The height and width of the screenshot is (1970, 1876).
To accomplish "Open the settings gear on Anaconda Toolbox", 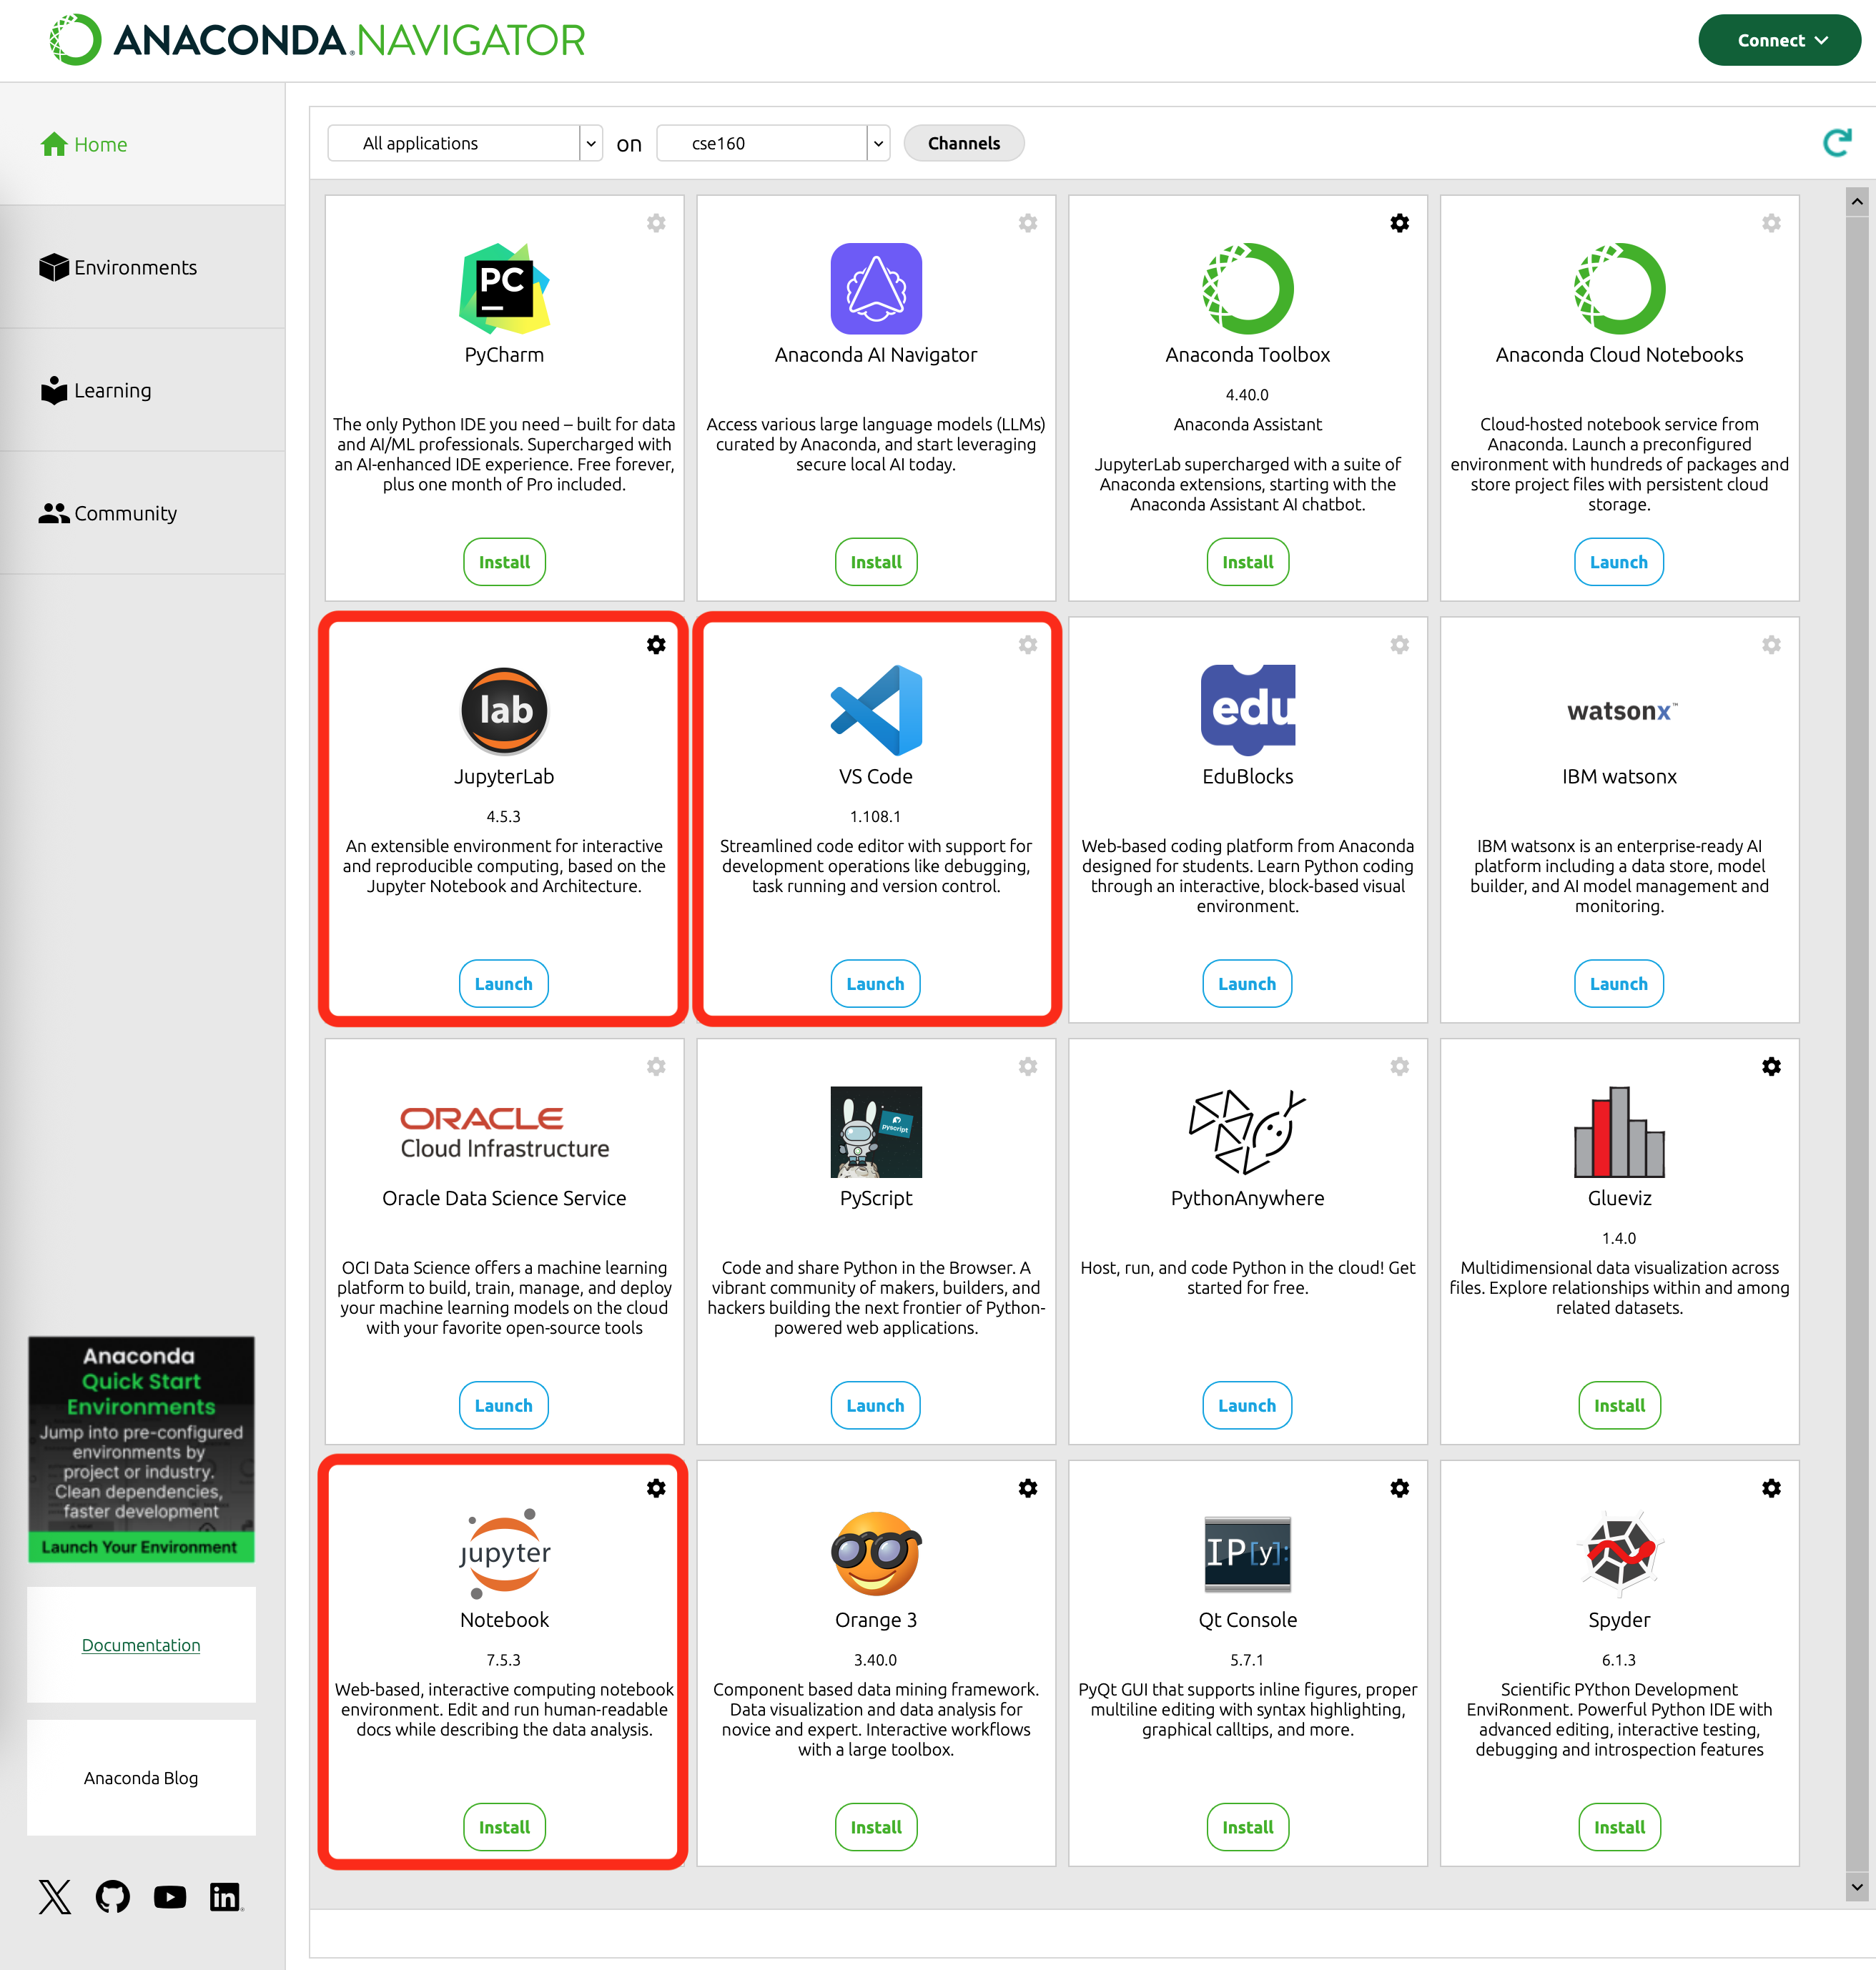I will (1400, 223).
